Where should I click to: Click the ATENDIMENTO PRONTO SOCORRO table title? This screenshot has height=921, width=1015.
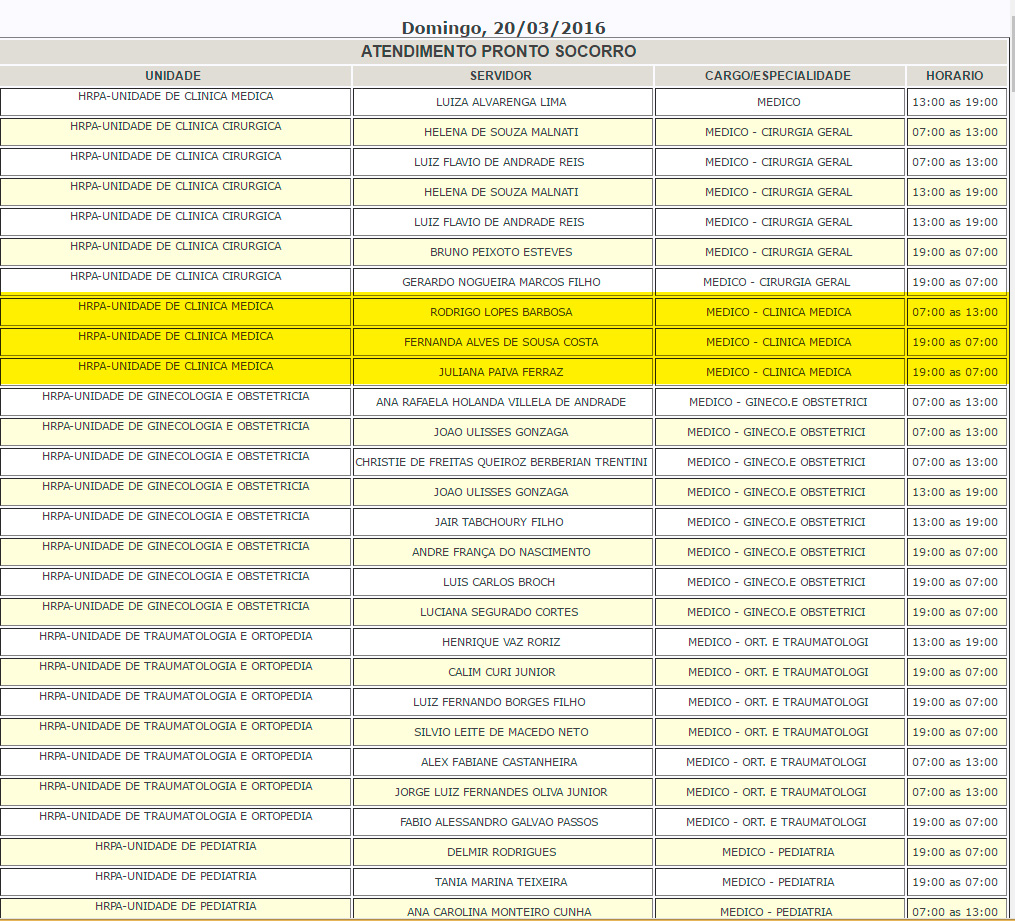point(498,52)
